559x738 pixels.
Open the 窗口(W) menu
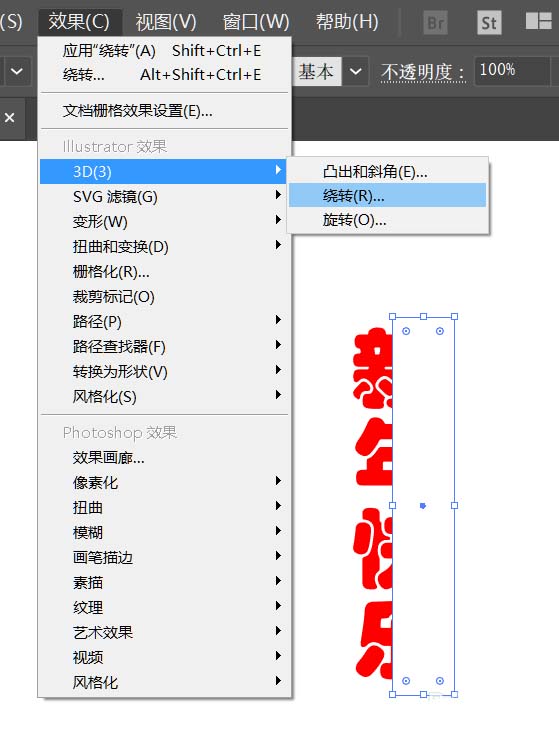click(x=256, y=22)
